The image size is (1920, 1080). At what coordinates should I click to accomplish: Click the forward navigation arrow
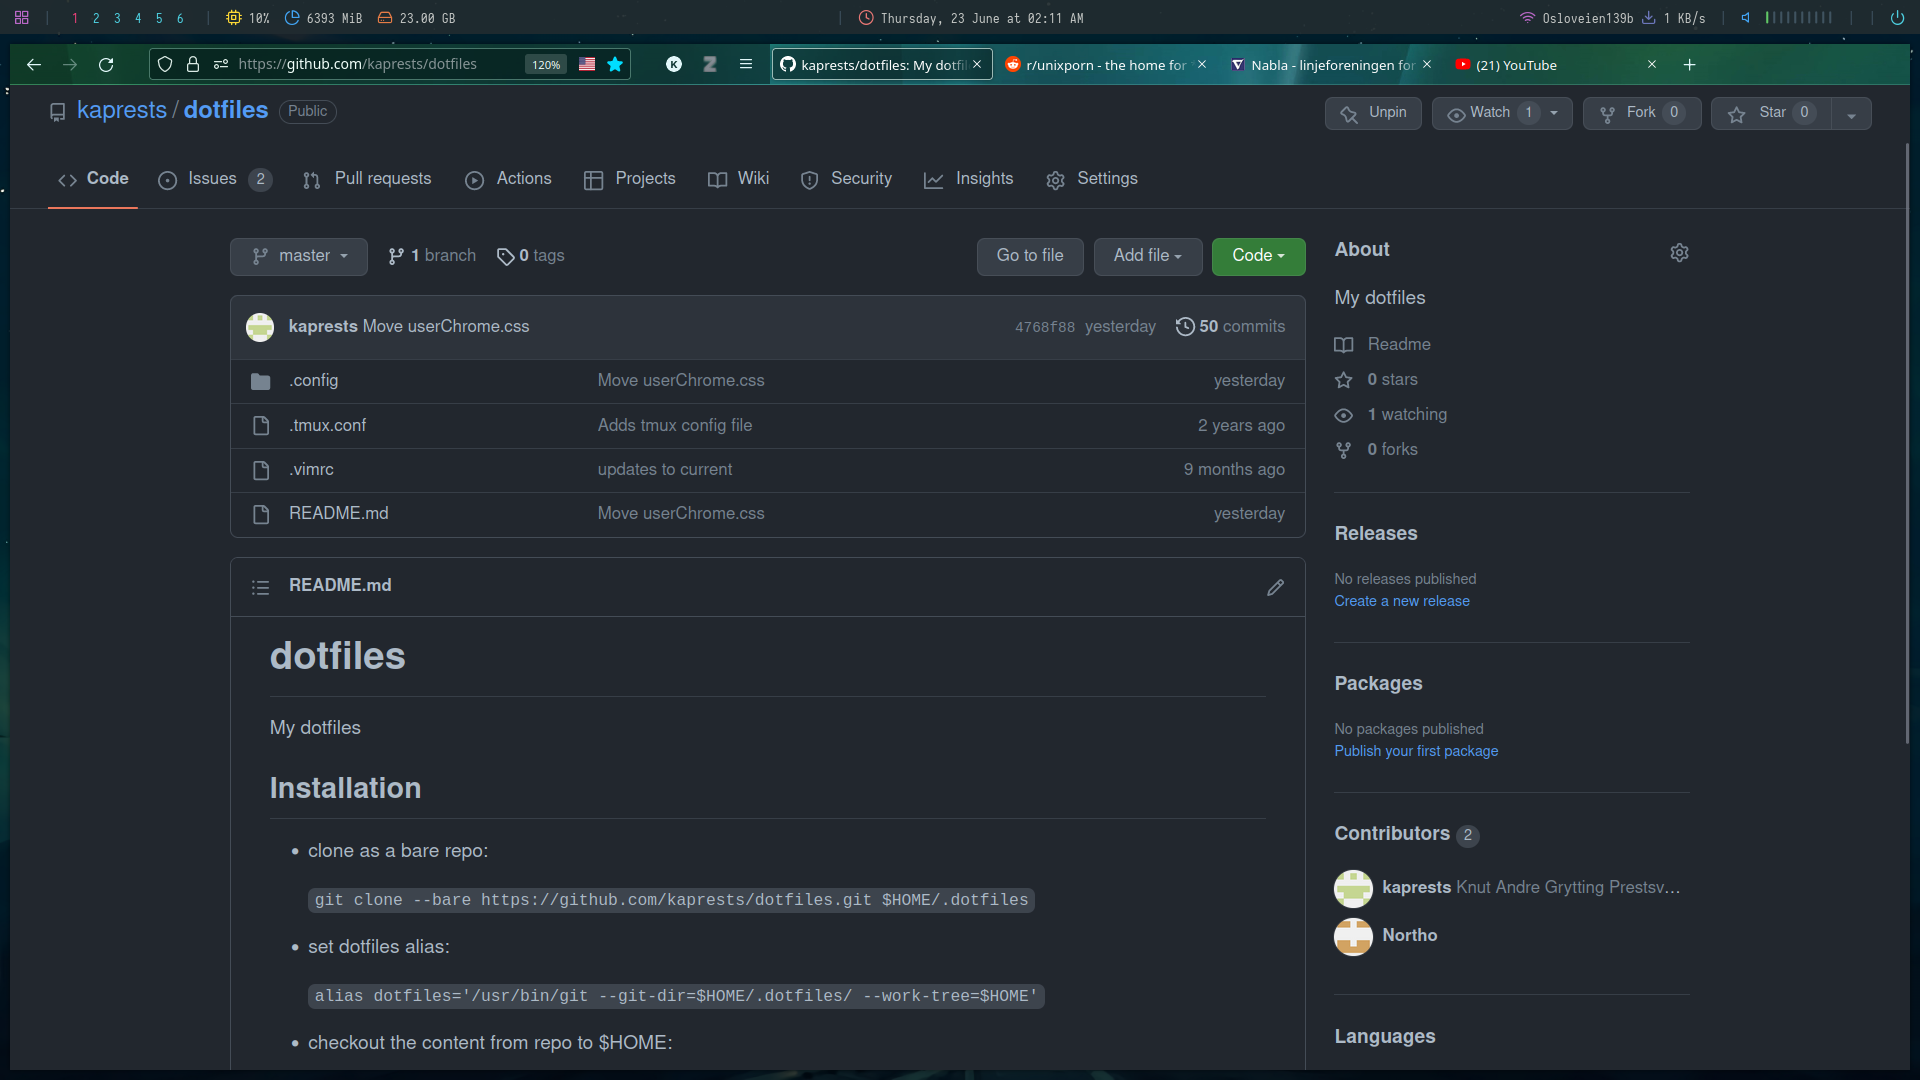70,64
